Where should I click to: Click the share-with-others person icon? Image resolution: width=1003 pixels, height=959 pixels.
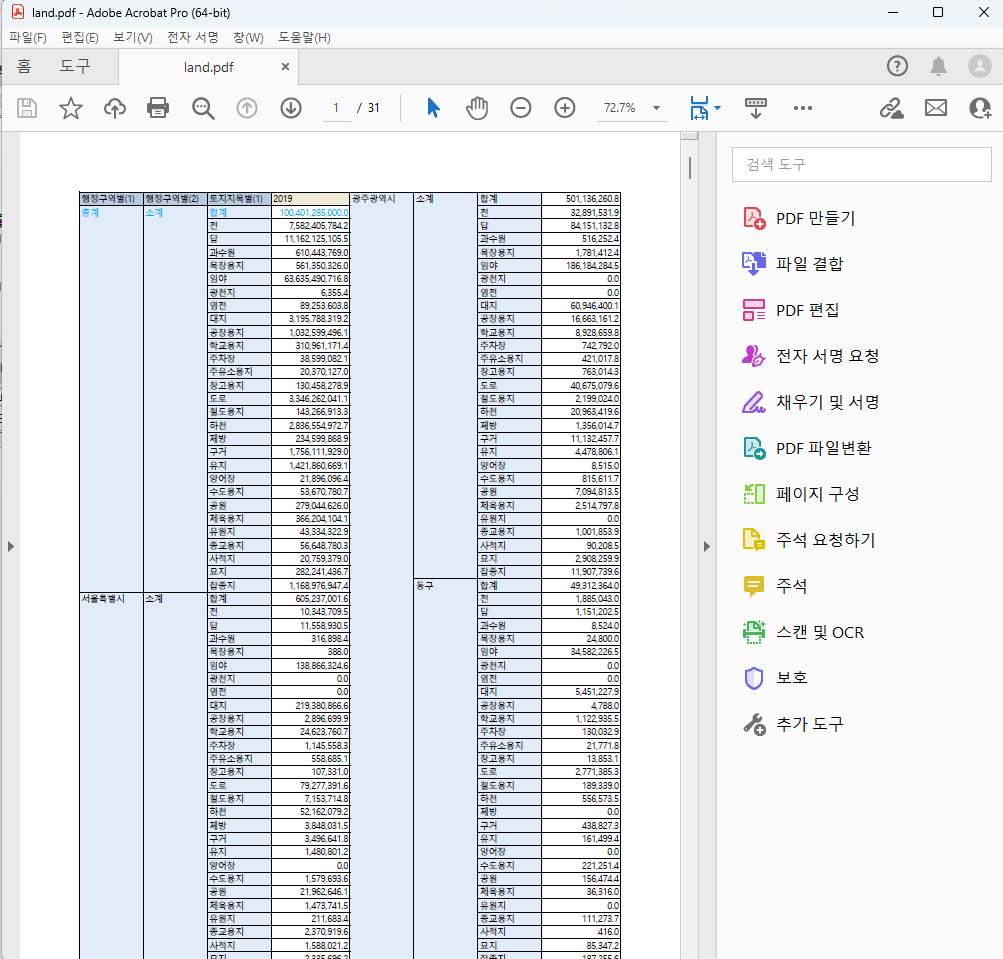980,108
